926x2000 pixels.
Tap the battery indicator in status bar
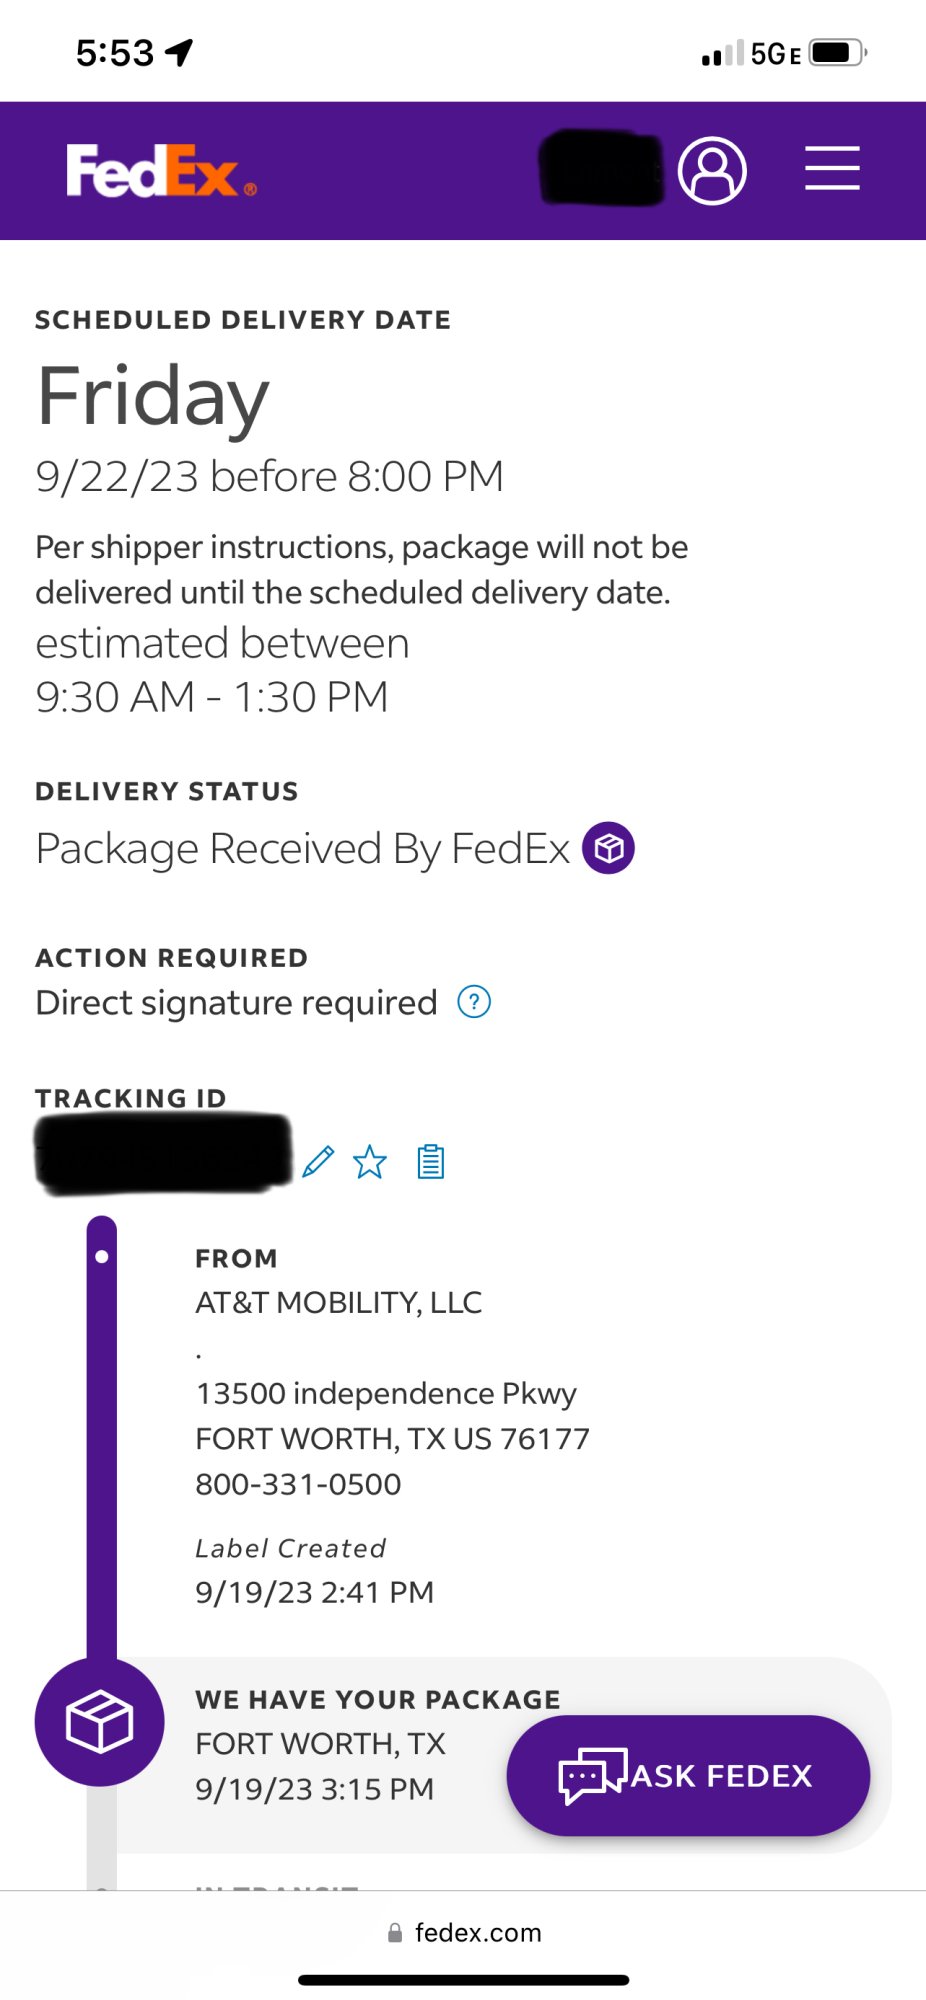click(x=837, y=52)
